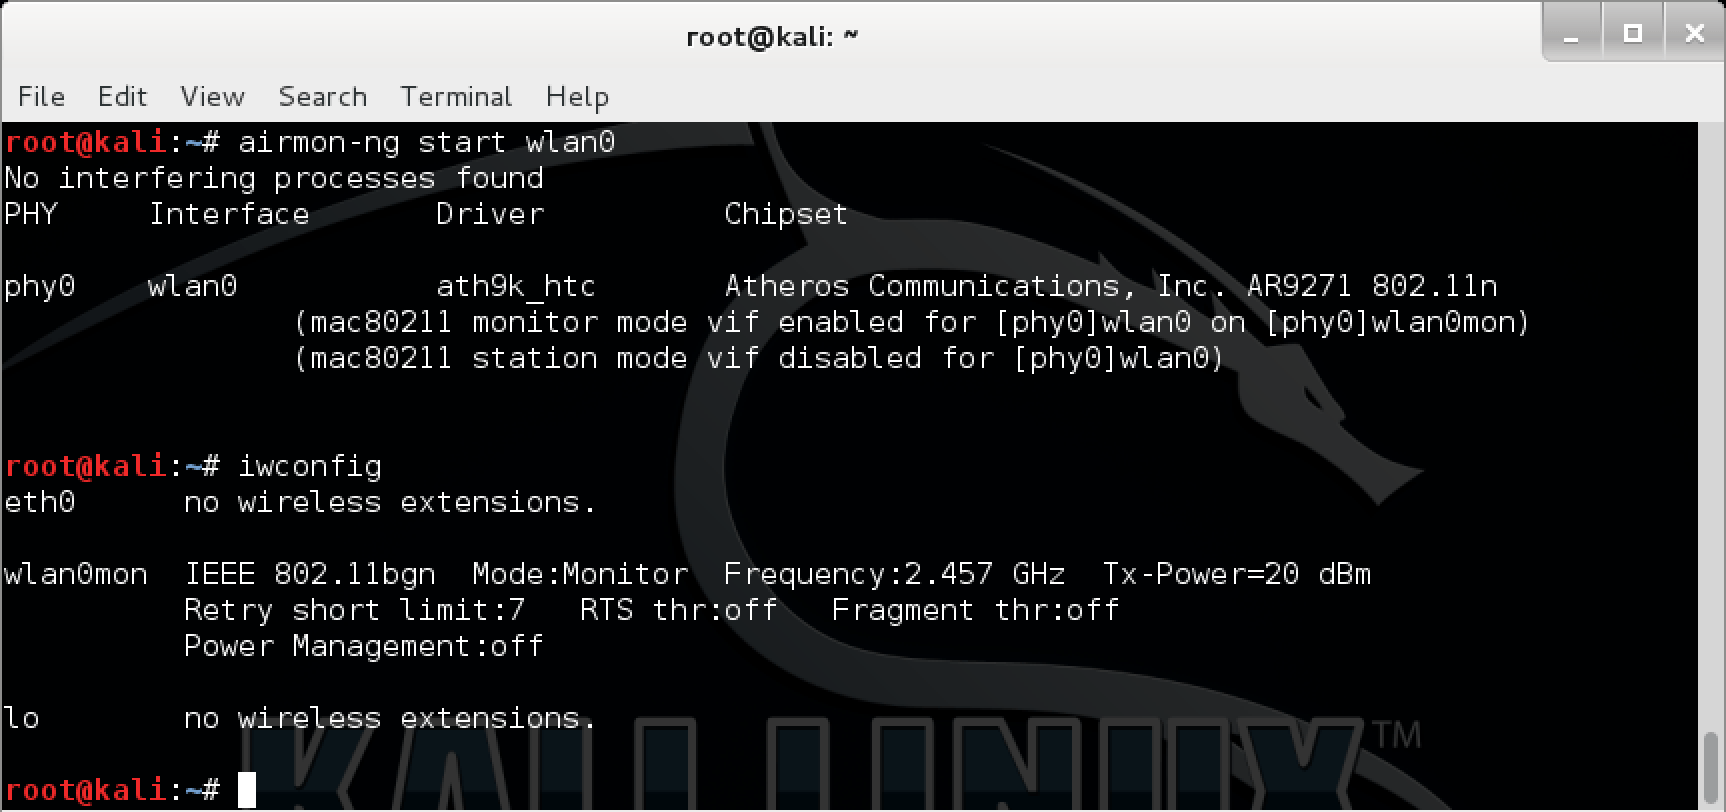This screenshot has width=1726, height=812.
Task: Click the 'Power Management:off' line
Action: (x=363, y=646)
